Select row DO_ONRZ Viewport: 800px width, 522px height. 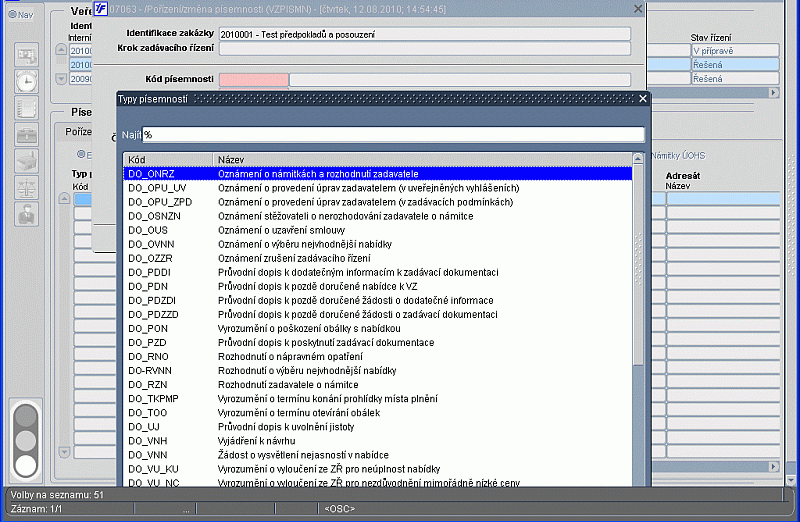(378, 174)
